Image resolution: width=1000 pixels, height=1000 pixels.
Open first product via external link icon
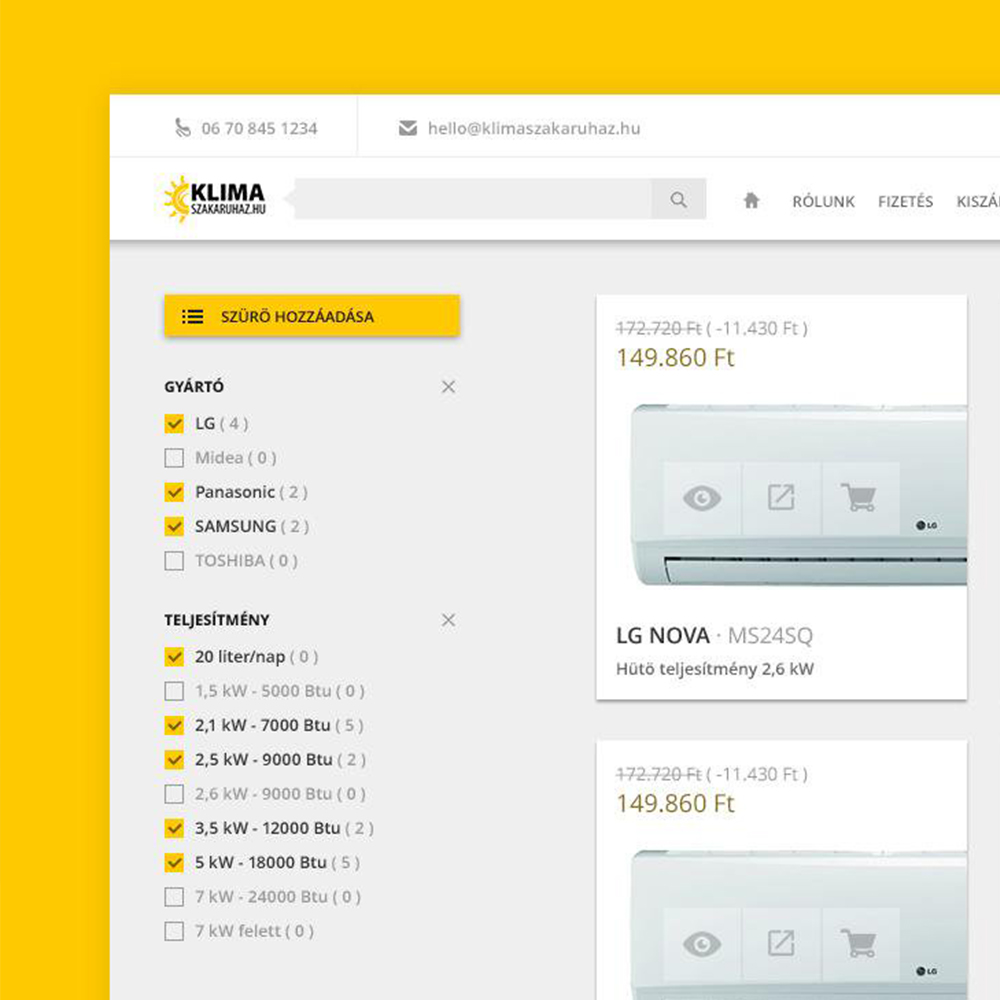(781, 498)
